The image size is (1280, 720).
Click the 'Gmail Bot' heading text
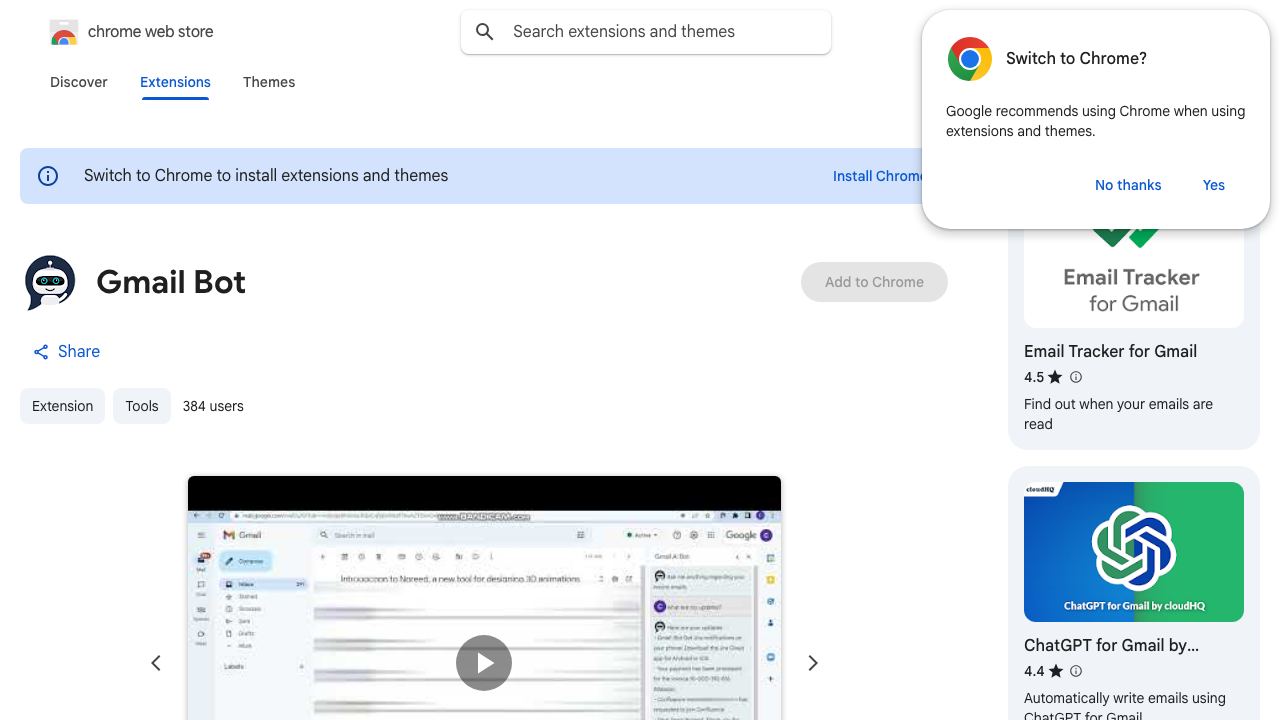point(171,282)
